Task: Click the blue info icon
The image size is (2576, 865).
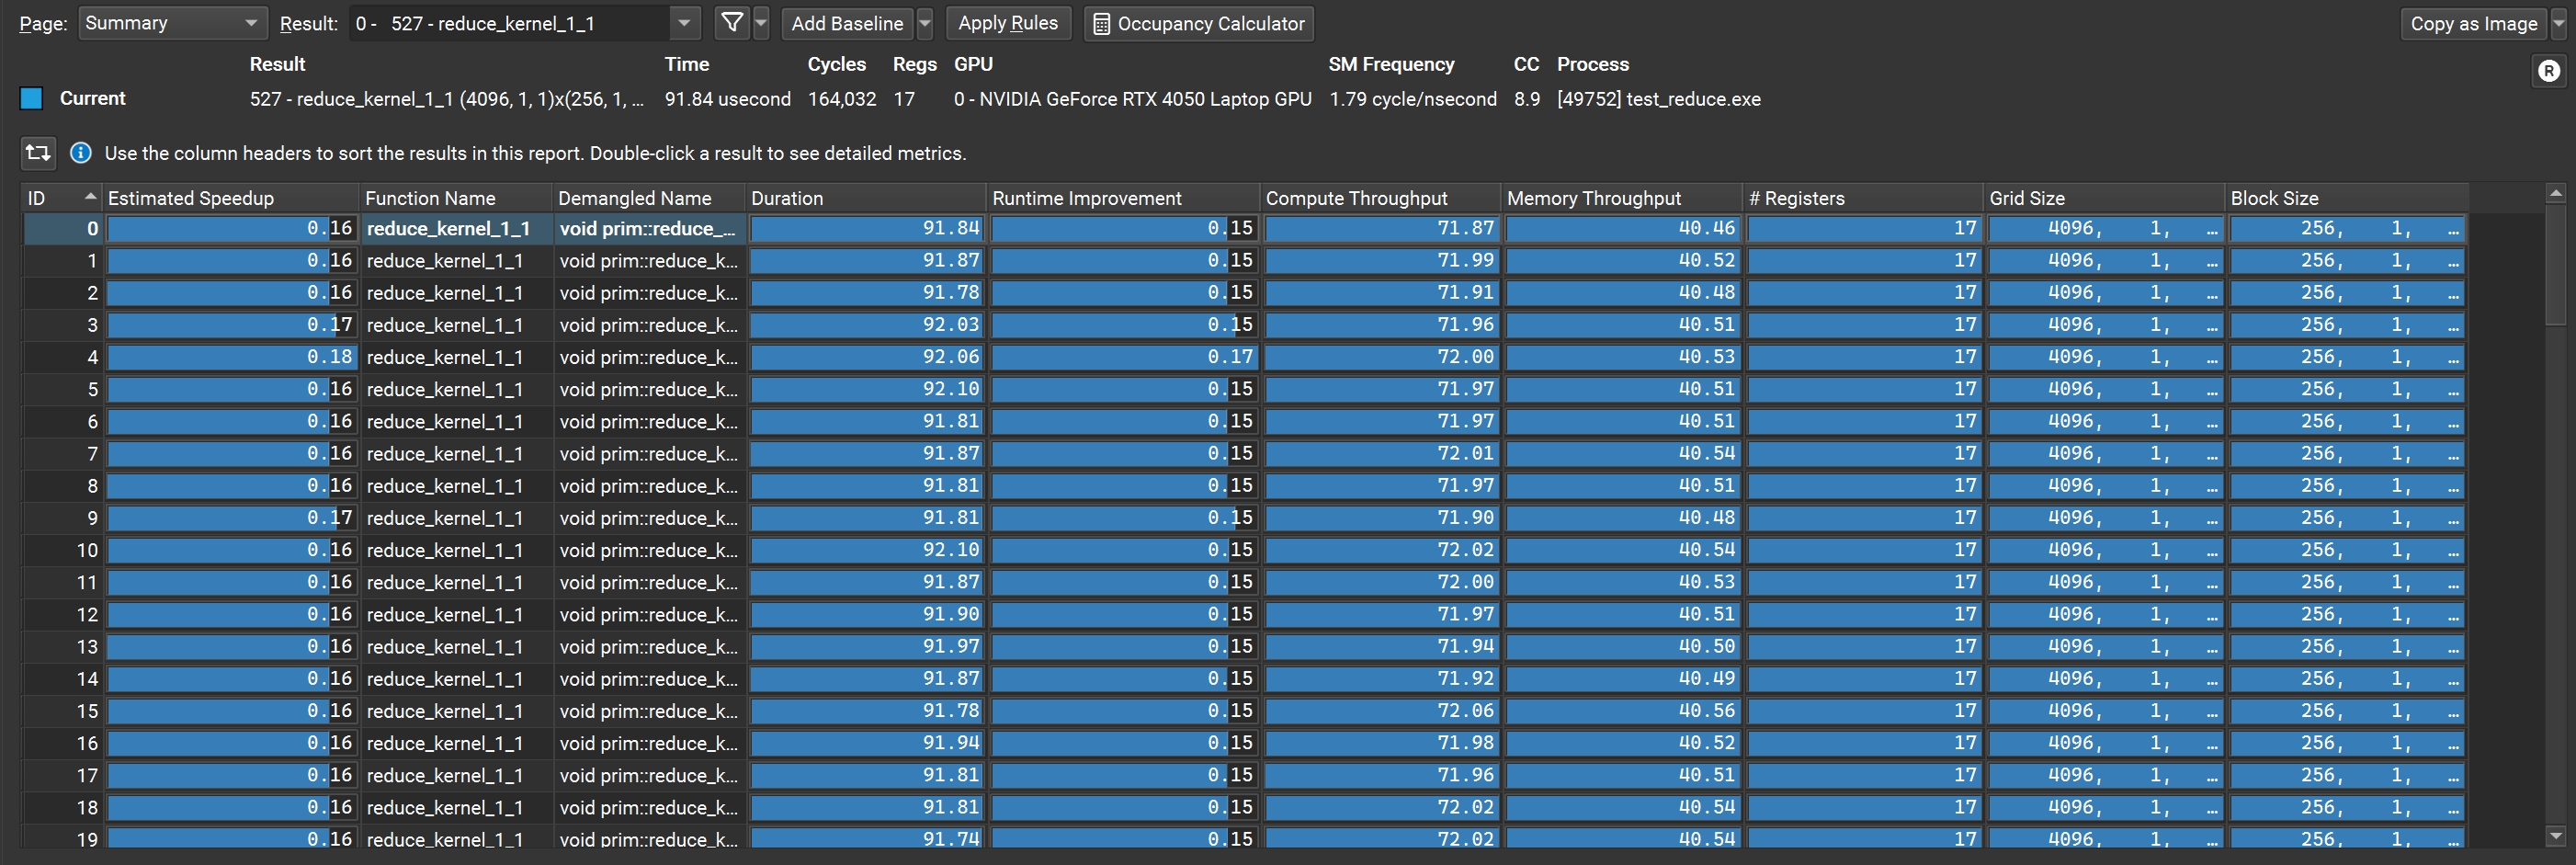Action: pyautogui.click(x=81, y=153)
